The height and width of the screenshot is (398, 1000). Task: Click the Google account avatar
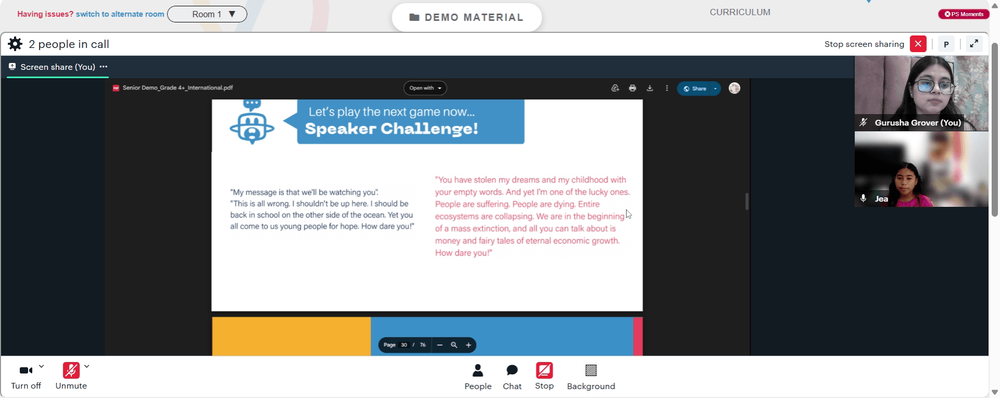(734, 88)
